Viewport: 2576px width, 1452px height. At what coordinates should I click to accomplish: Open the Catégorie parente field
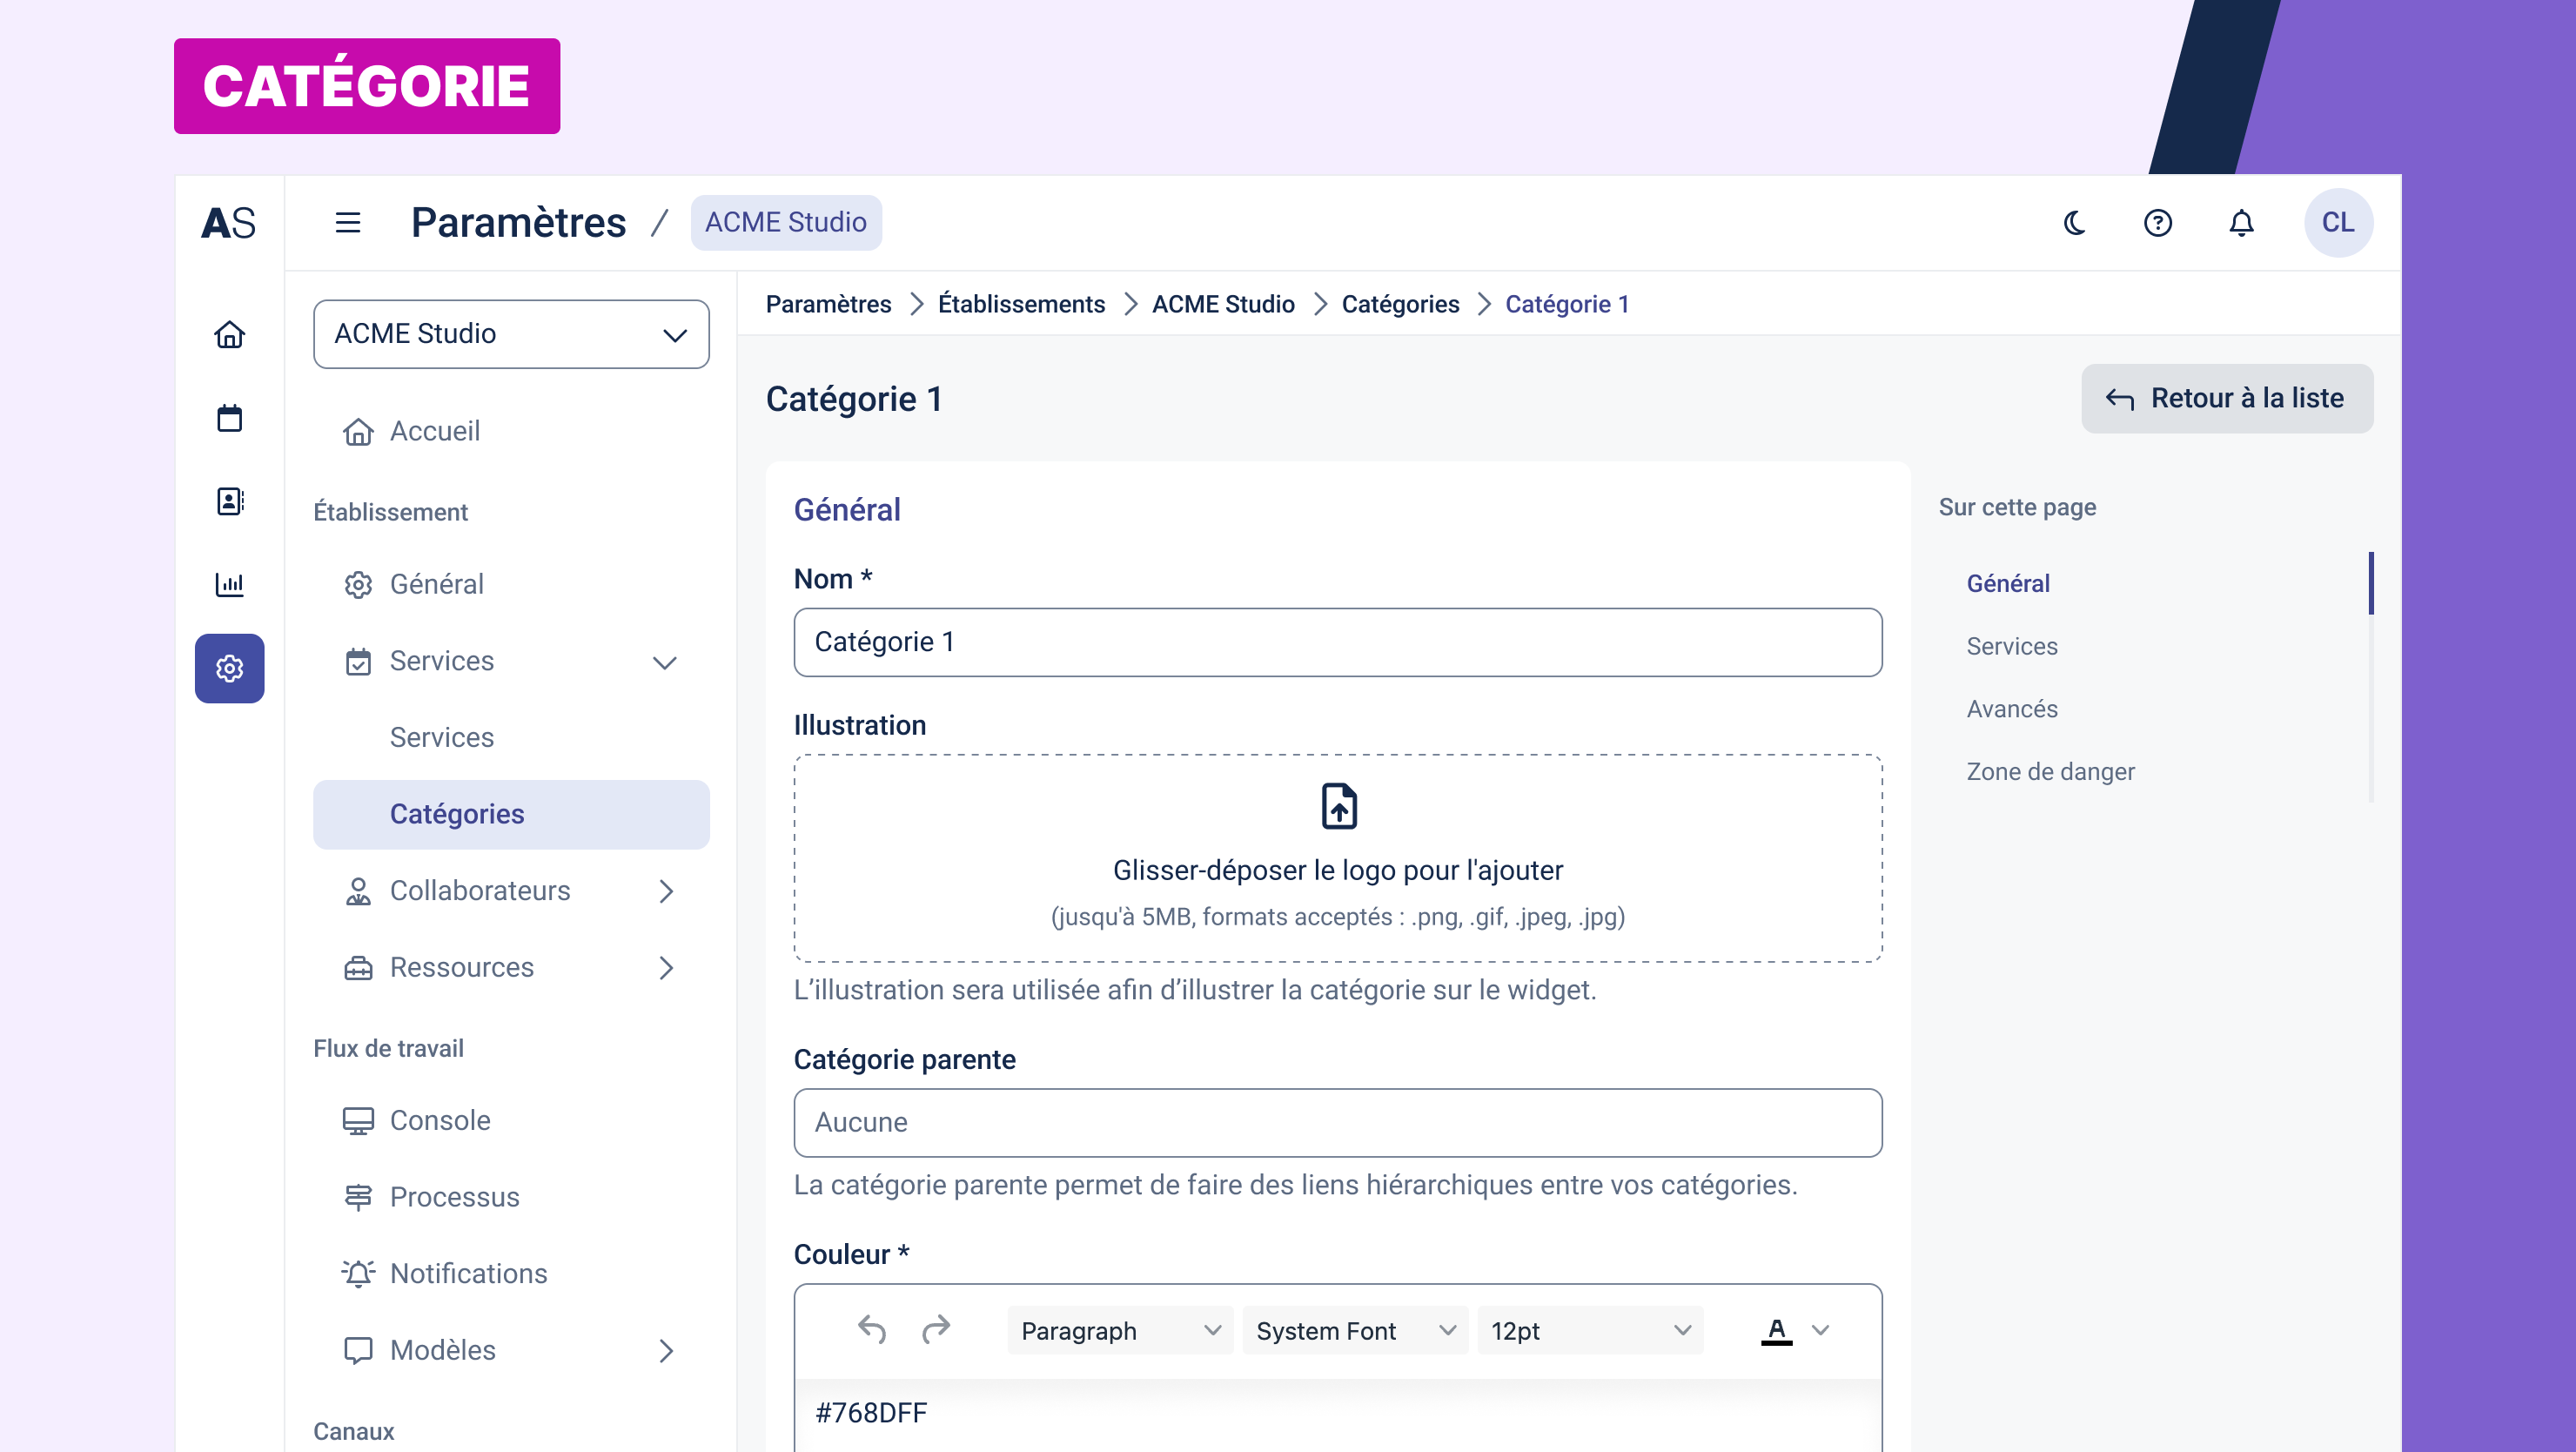click(1338, 1123)
